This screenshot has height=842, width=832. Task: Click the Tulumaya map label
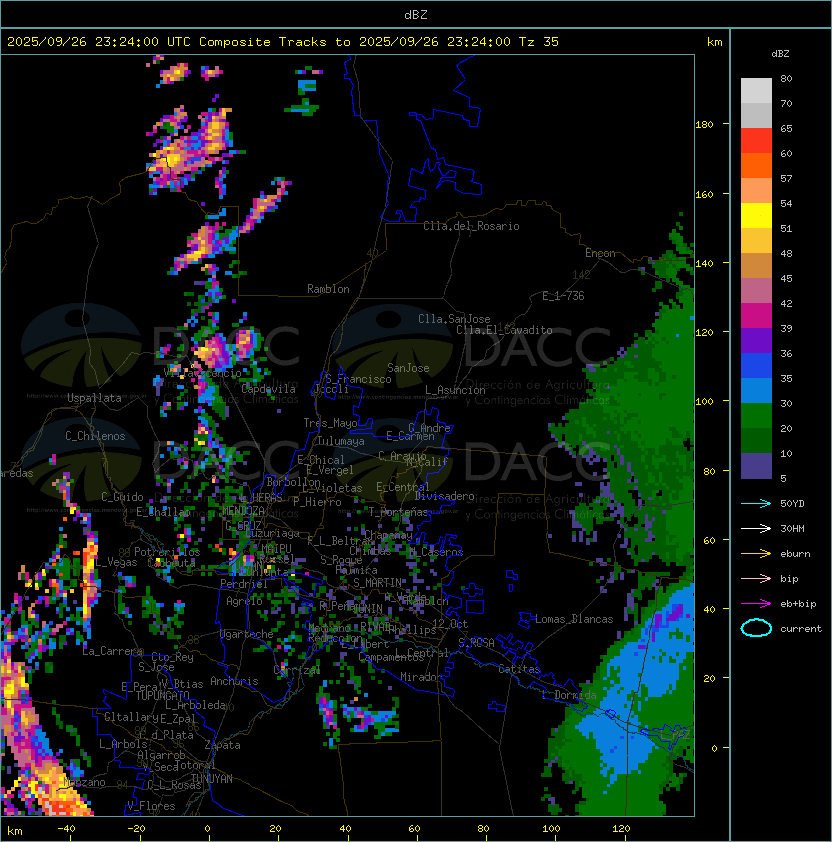(x=341, y=441)
